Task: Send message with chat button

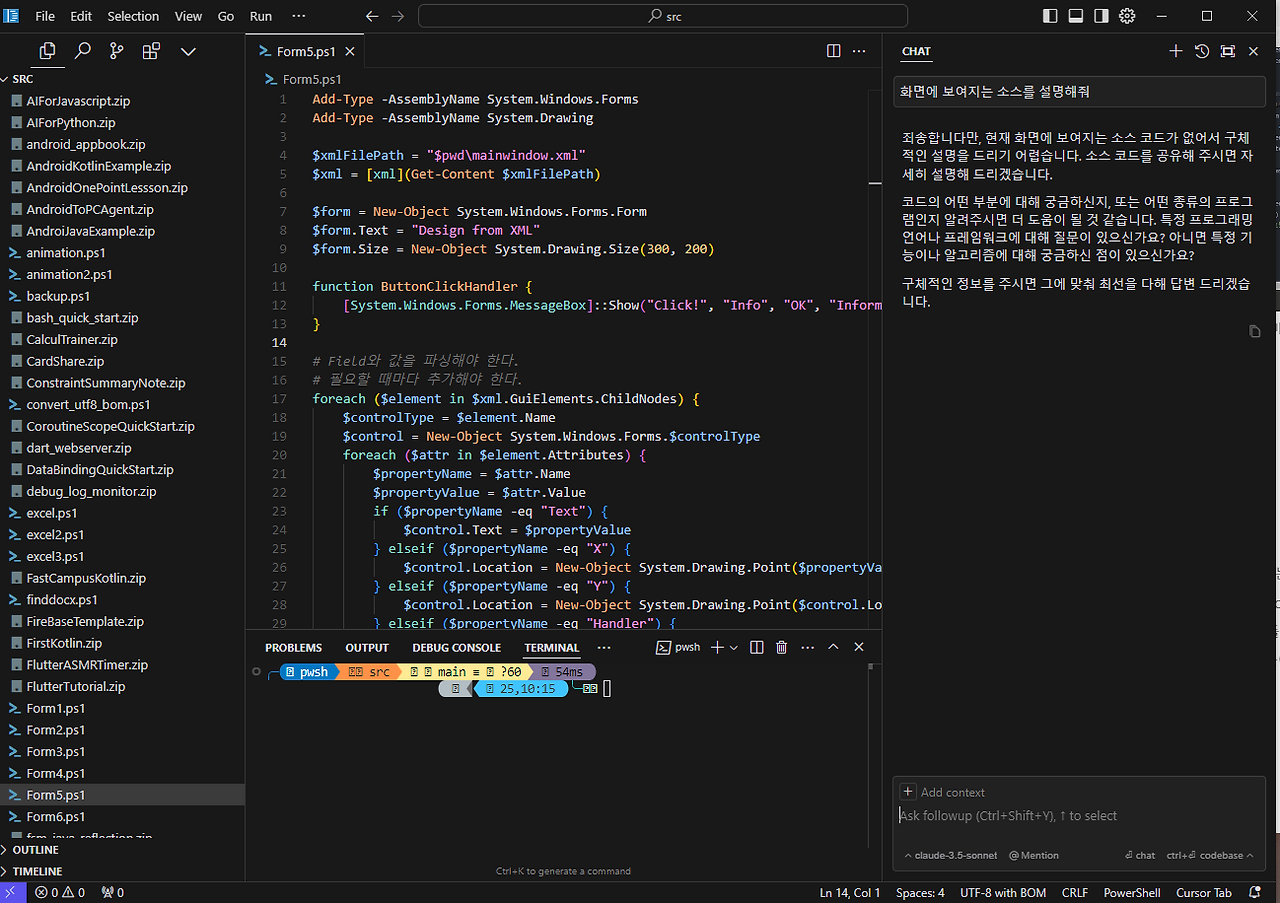Action: tap(1140, 855)
